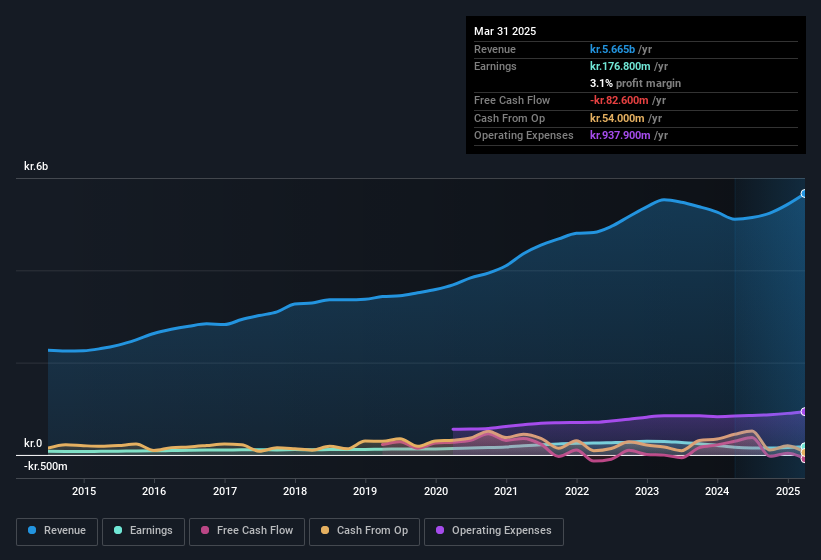Toggle the Revenue legend button
The image size is (821, 560).
click(x=57, y=531)
